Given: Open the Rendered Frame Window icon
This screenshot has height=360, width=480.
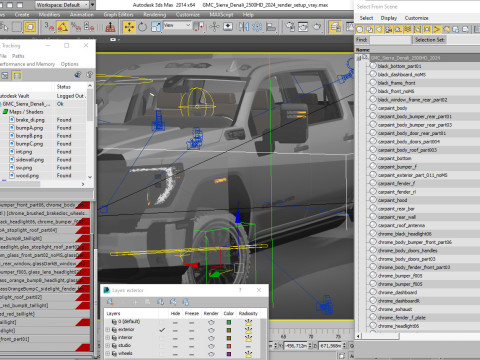Looking at the screenshot, I should (303, 27).
